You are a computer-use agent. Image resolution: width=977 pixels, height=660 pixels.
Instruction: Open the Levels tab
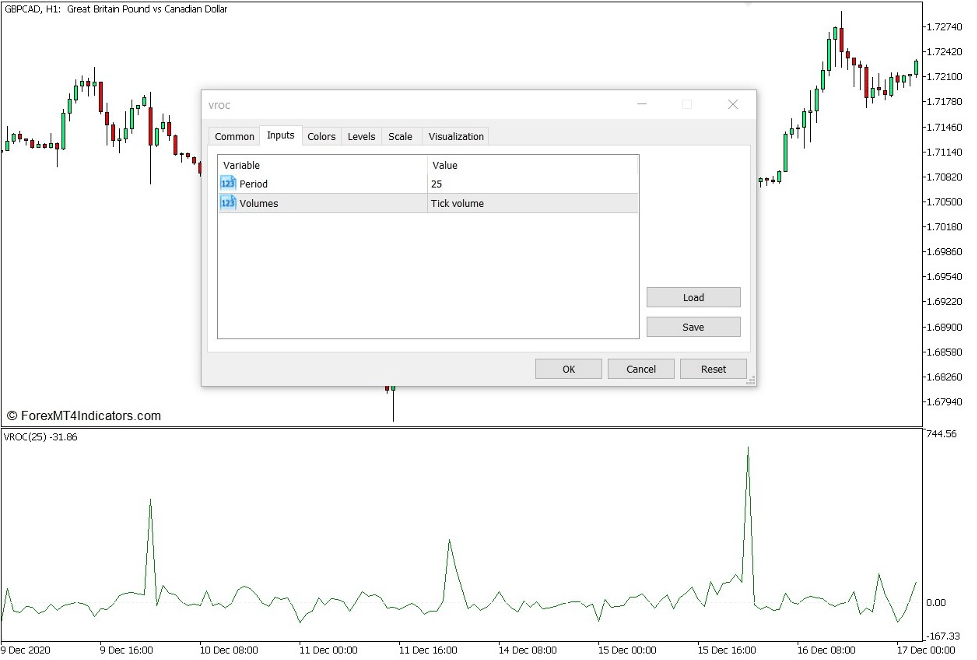pos(361,136)
